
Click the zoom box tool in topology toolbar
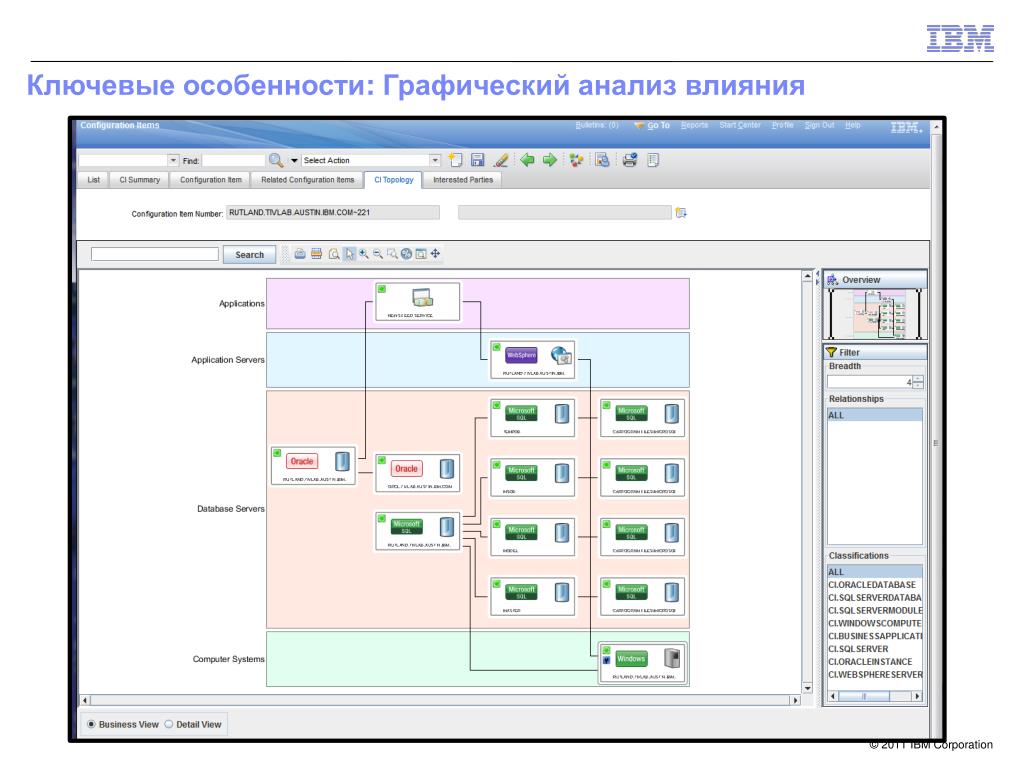click(x=392, y=254)
